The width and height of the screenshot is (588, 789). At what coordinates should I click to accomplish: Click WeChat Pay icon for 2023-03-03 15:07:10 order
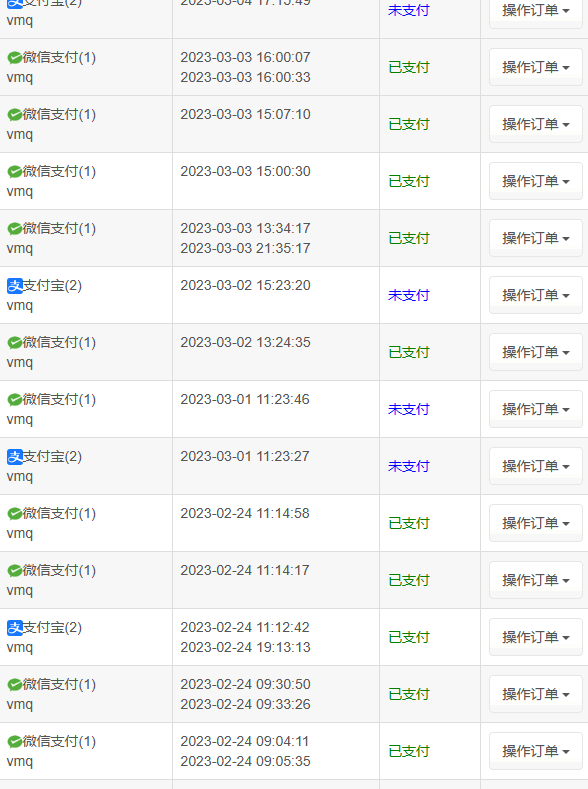[x=15, y=115]
